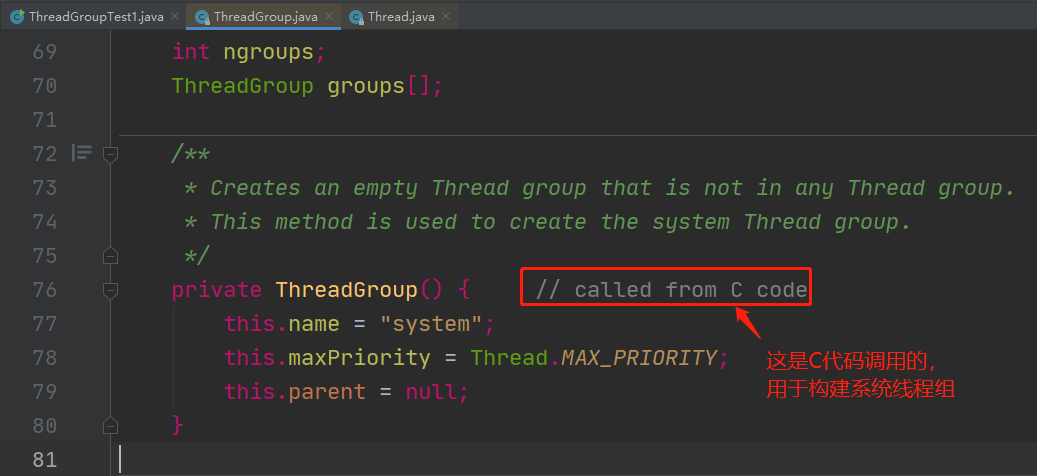Close the ThreadGroupTest1.java tab
Image resolution: width=1037 pixels, height=476 pixels.
[x=175, y=17]
